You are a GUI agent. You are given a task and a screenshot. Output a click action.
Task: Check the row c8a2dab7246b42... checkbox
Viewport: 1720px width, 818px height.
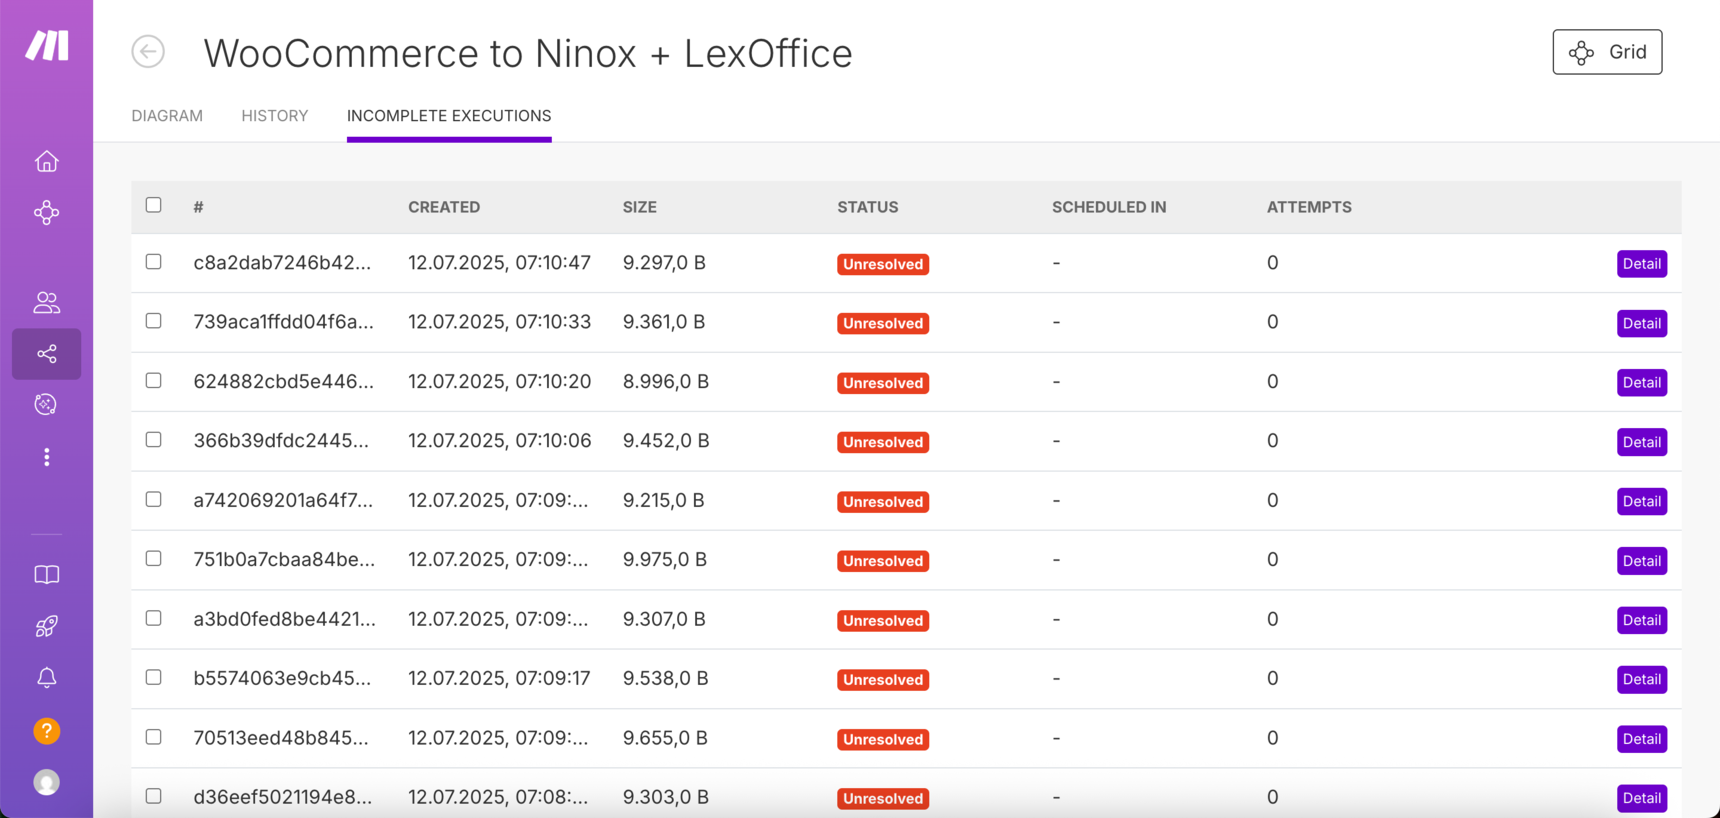coord(153,261)
